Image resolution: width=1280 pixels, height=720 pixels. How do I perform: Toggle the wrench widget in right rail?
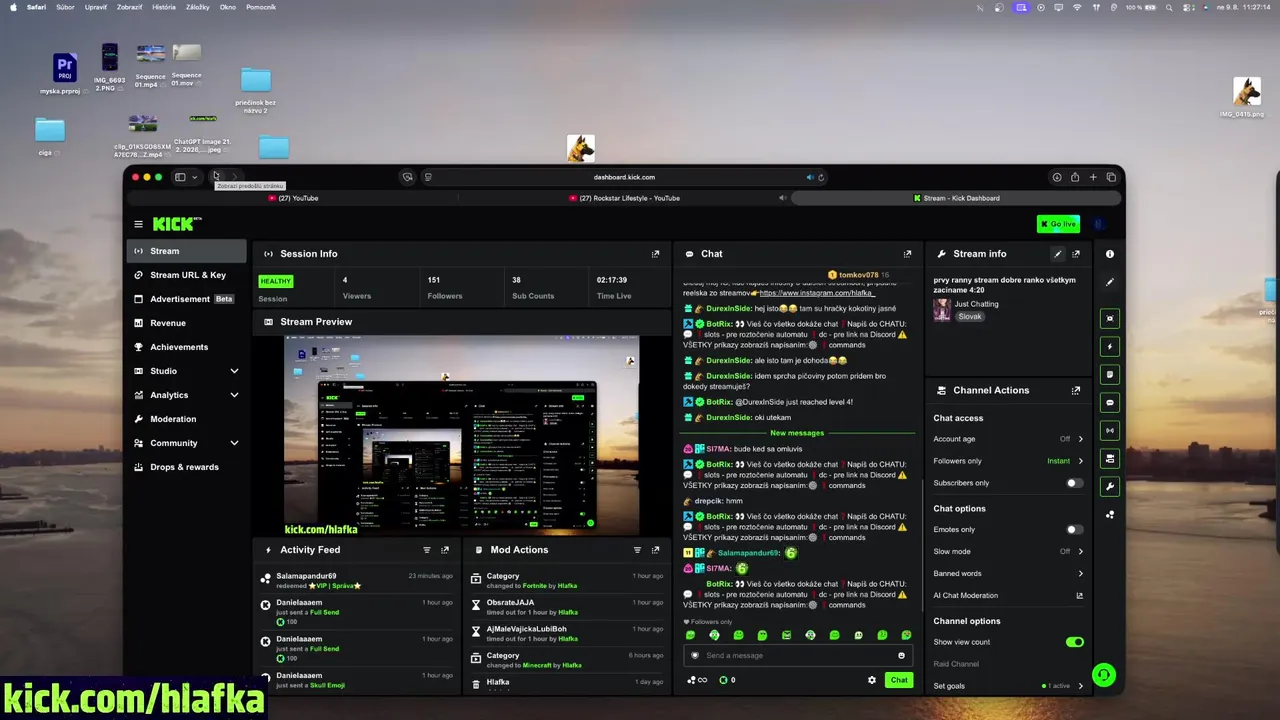(x=1110, y=486)
